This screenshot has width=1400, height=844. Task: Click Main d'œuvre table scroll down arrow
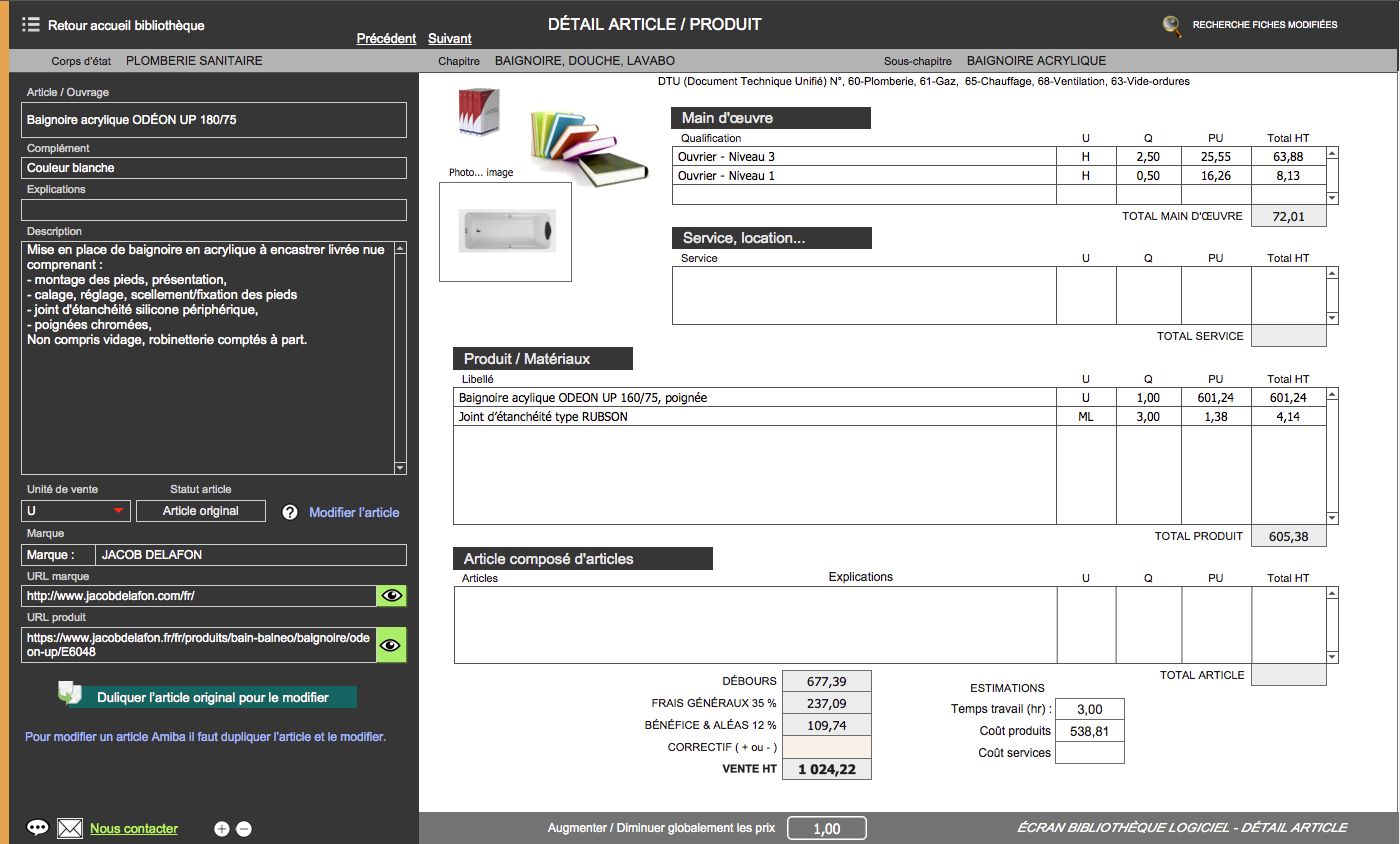(x=1332, y=198)
